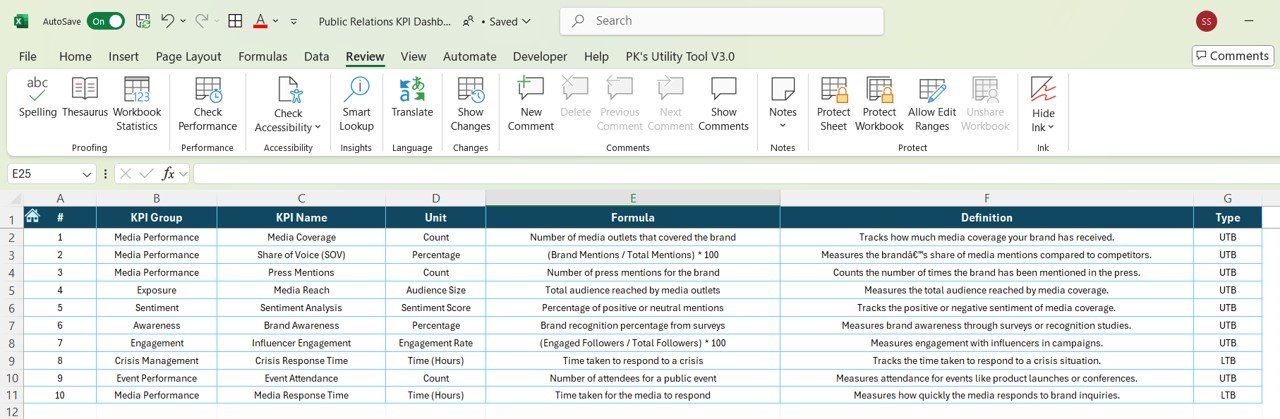Click Show Changes

click(470, 104)
